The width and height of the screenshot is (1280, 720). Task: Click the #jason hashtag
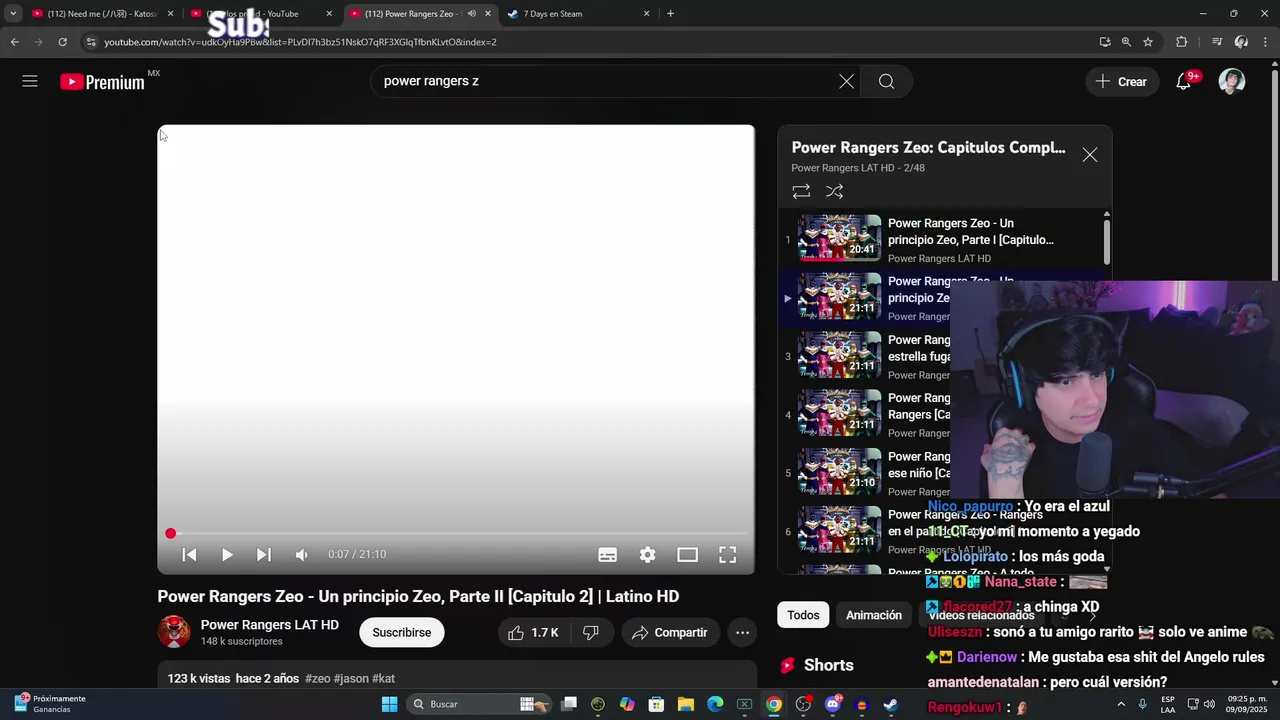[350, 678]
